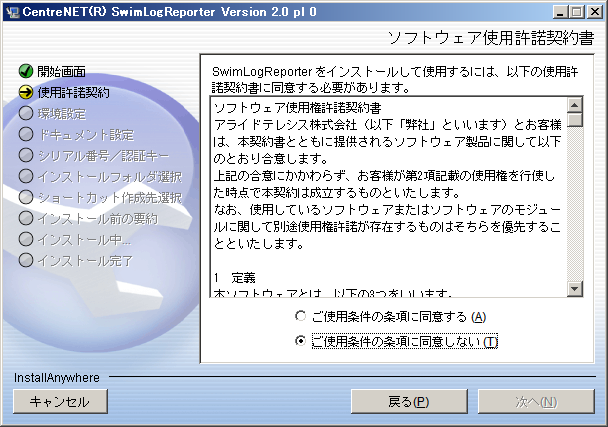Viewport: 608px width, 427px height.
Task: Click the InstallAnywhere label
Action: (x=57, y=377)
